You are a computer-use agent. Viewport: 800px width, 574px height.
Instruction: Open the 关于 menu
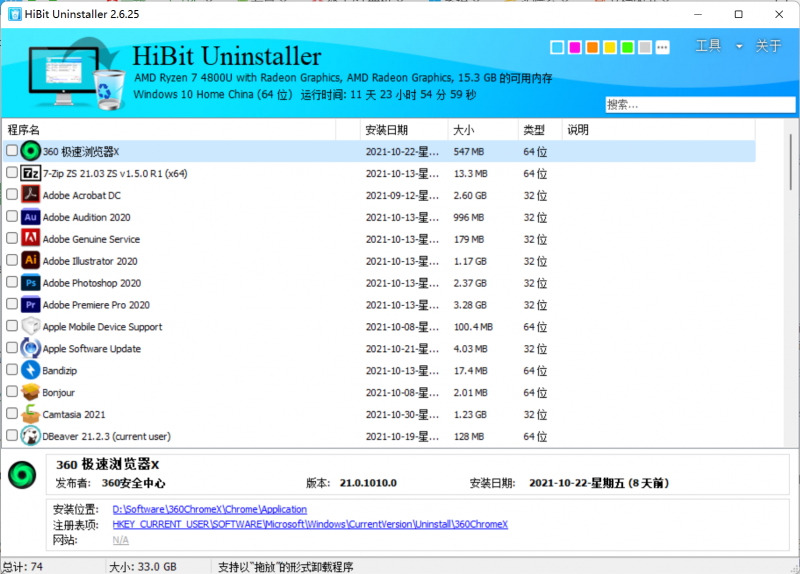click(x=768, y=46)
